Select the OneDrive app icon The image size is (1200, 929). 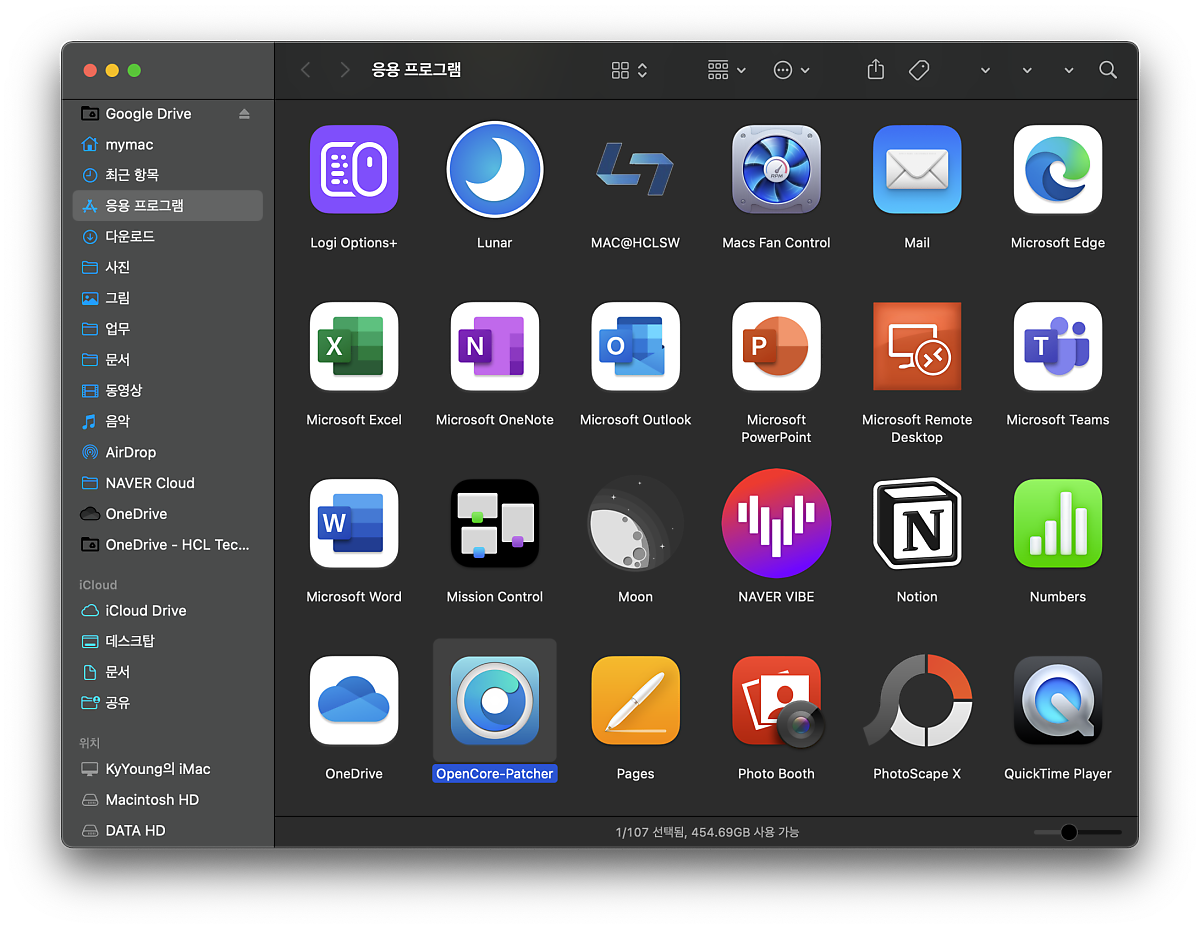pos(354,700)
